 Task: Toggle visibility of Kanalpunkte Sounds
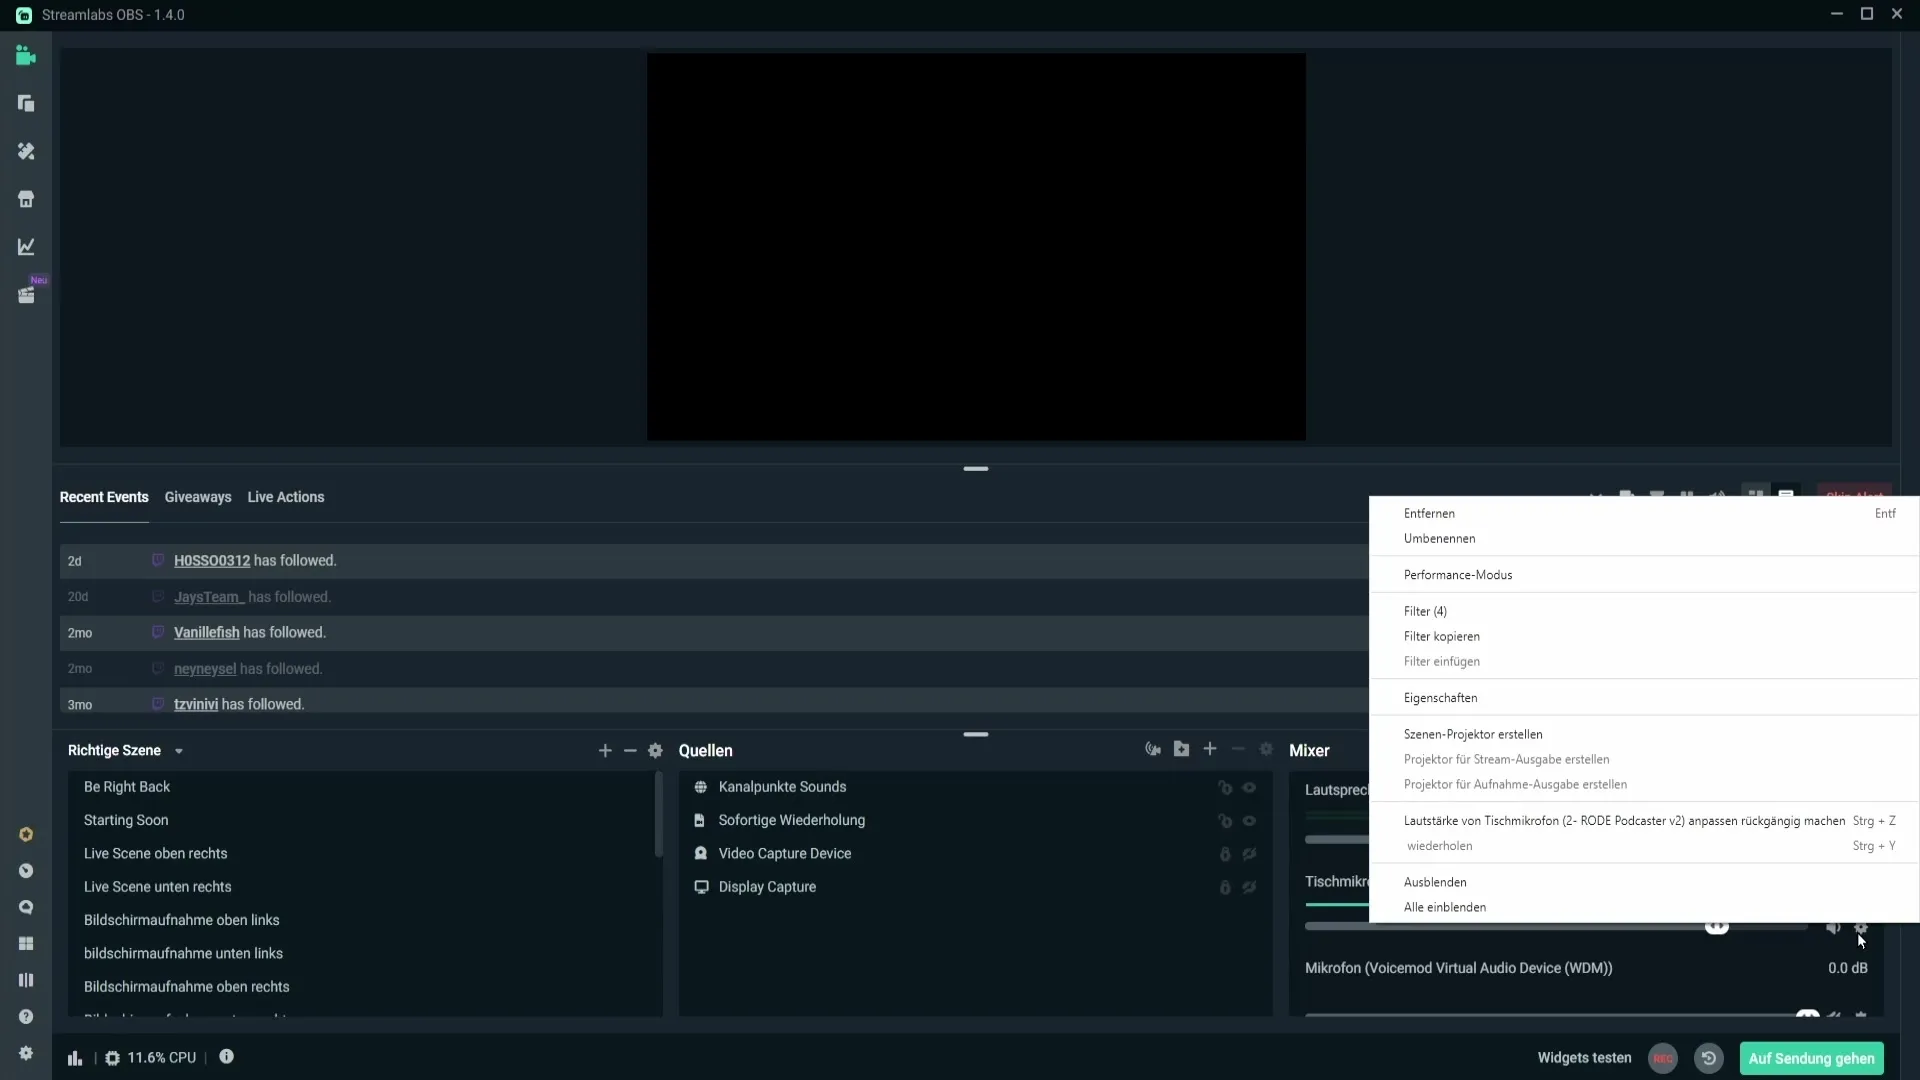coord(1249,788)
